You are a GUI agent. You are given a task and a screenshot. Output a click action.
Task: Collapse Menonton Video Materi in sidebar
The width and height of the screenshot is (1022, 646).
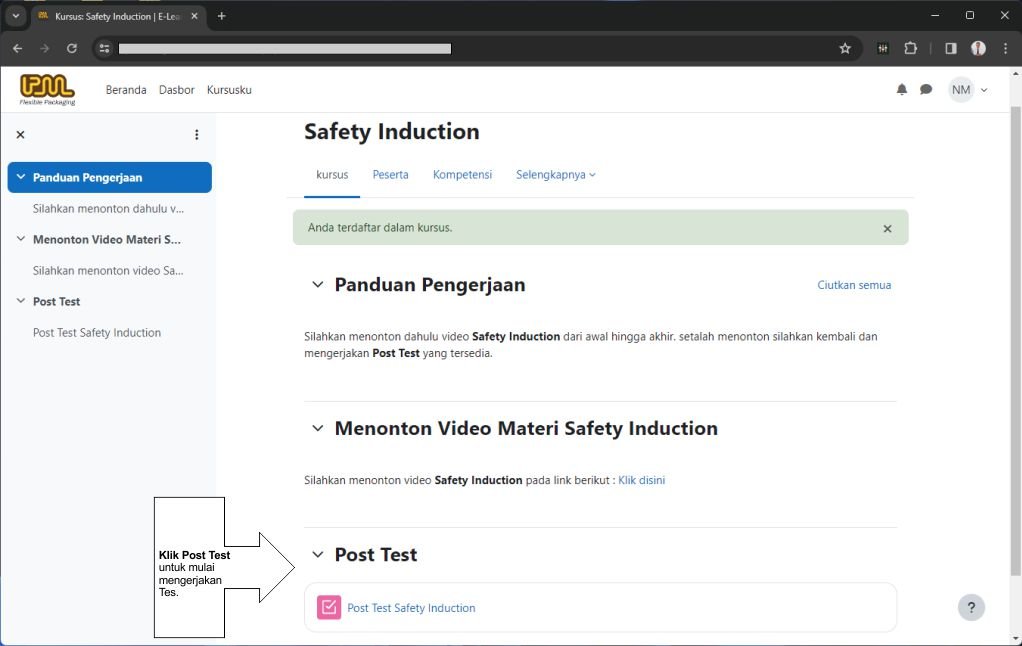pos(21,240)
